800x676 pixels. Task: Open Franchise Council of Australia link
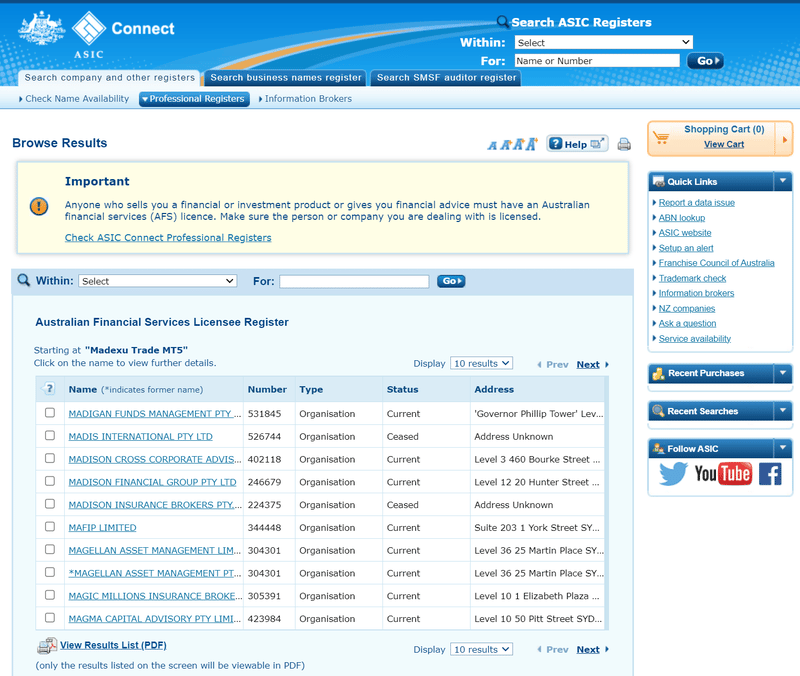click(x=716, y=263)
